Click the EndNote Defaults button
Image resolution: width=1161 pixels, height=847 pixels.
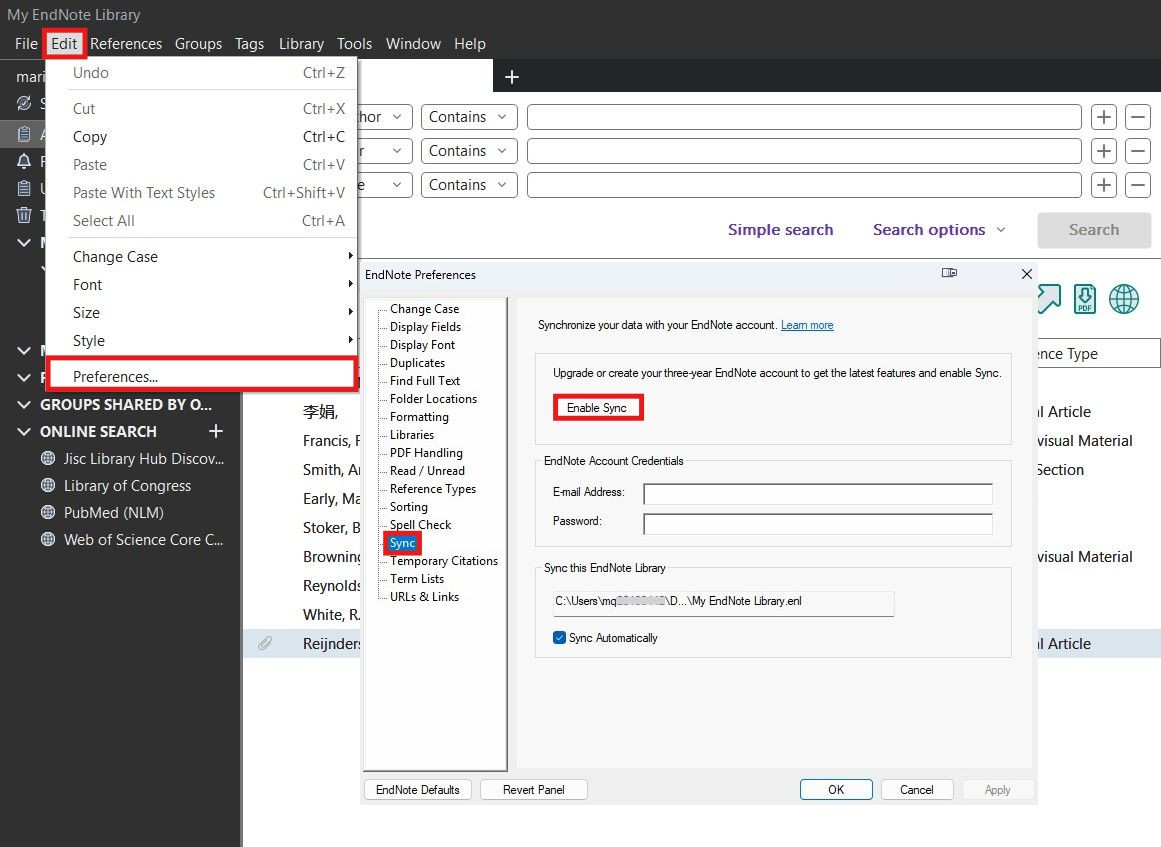pyautogui.click(x=418, y=789)
